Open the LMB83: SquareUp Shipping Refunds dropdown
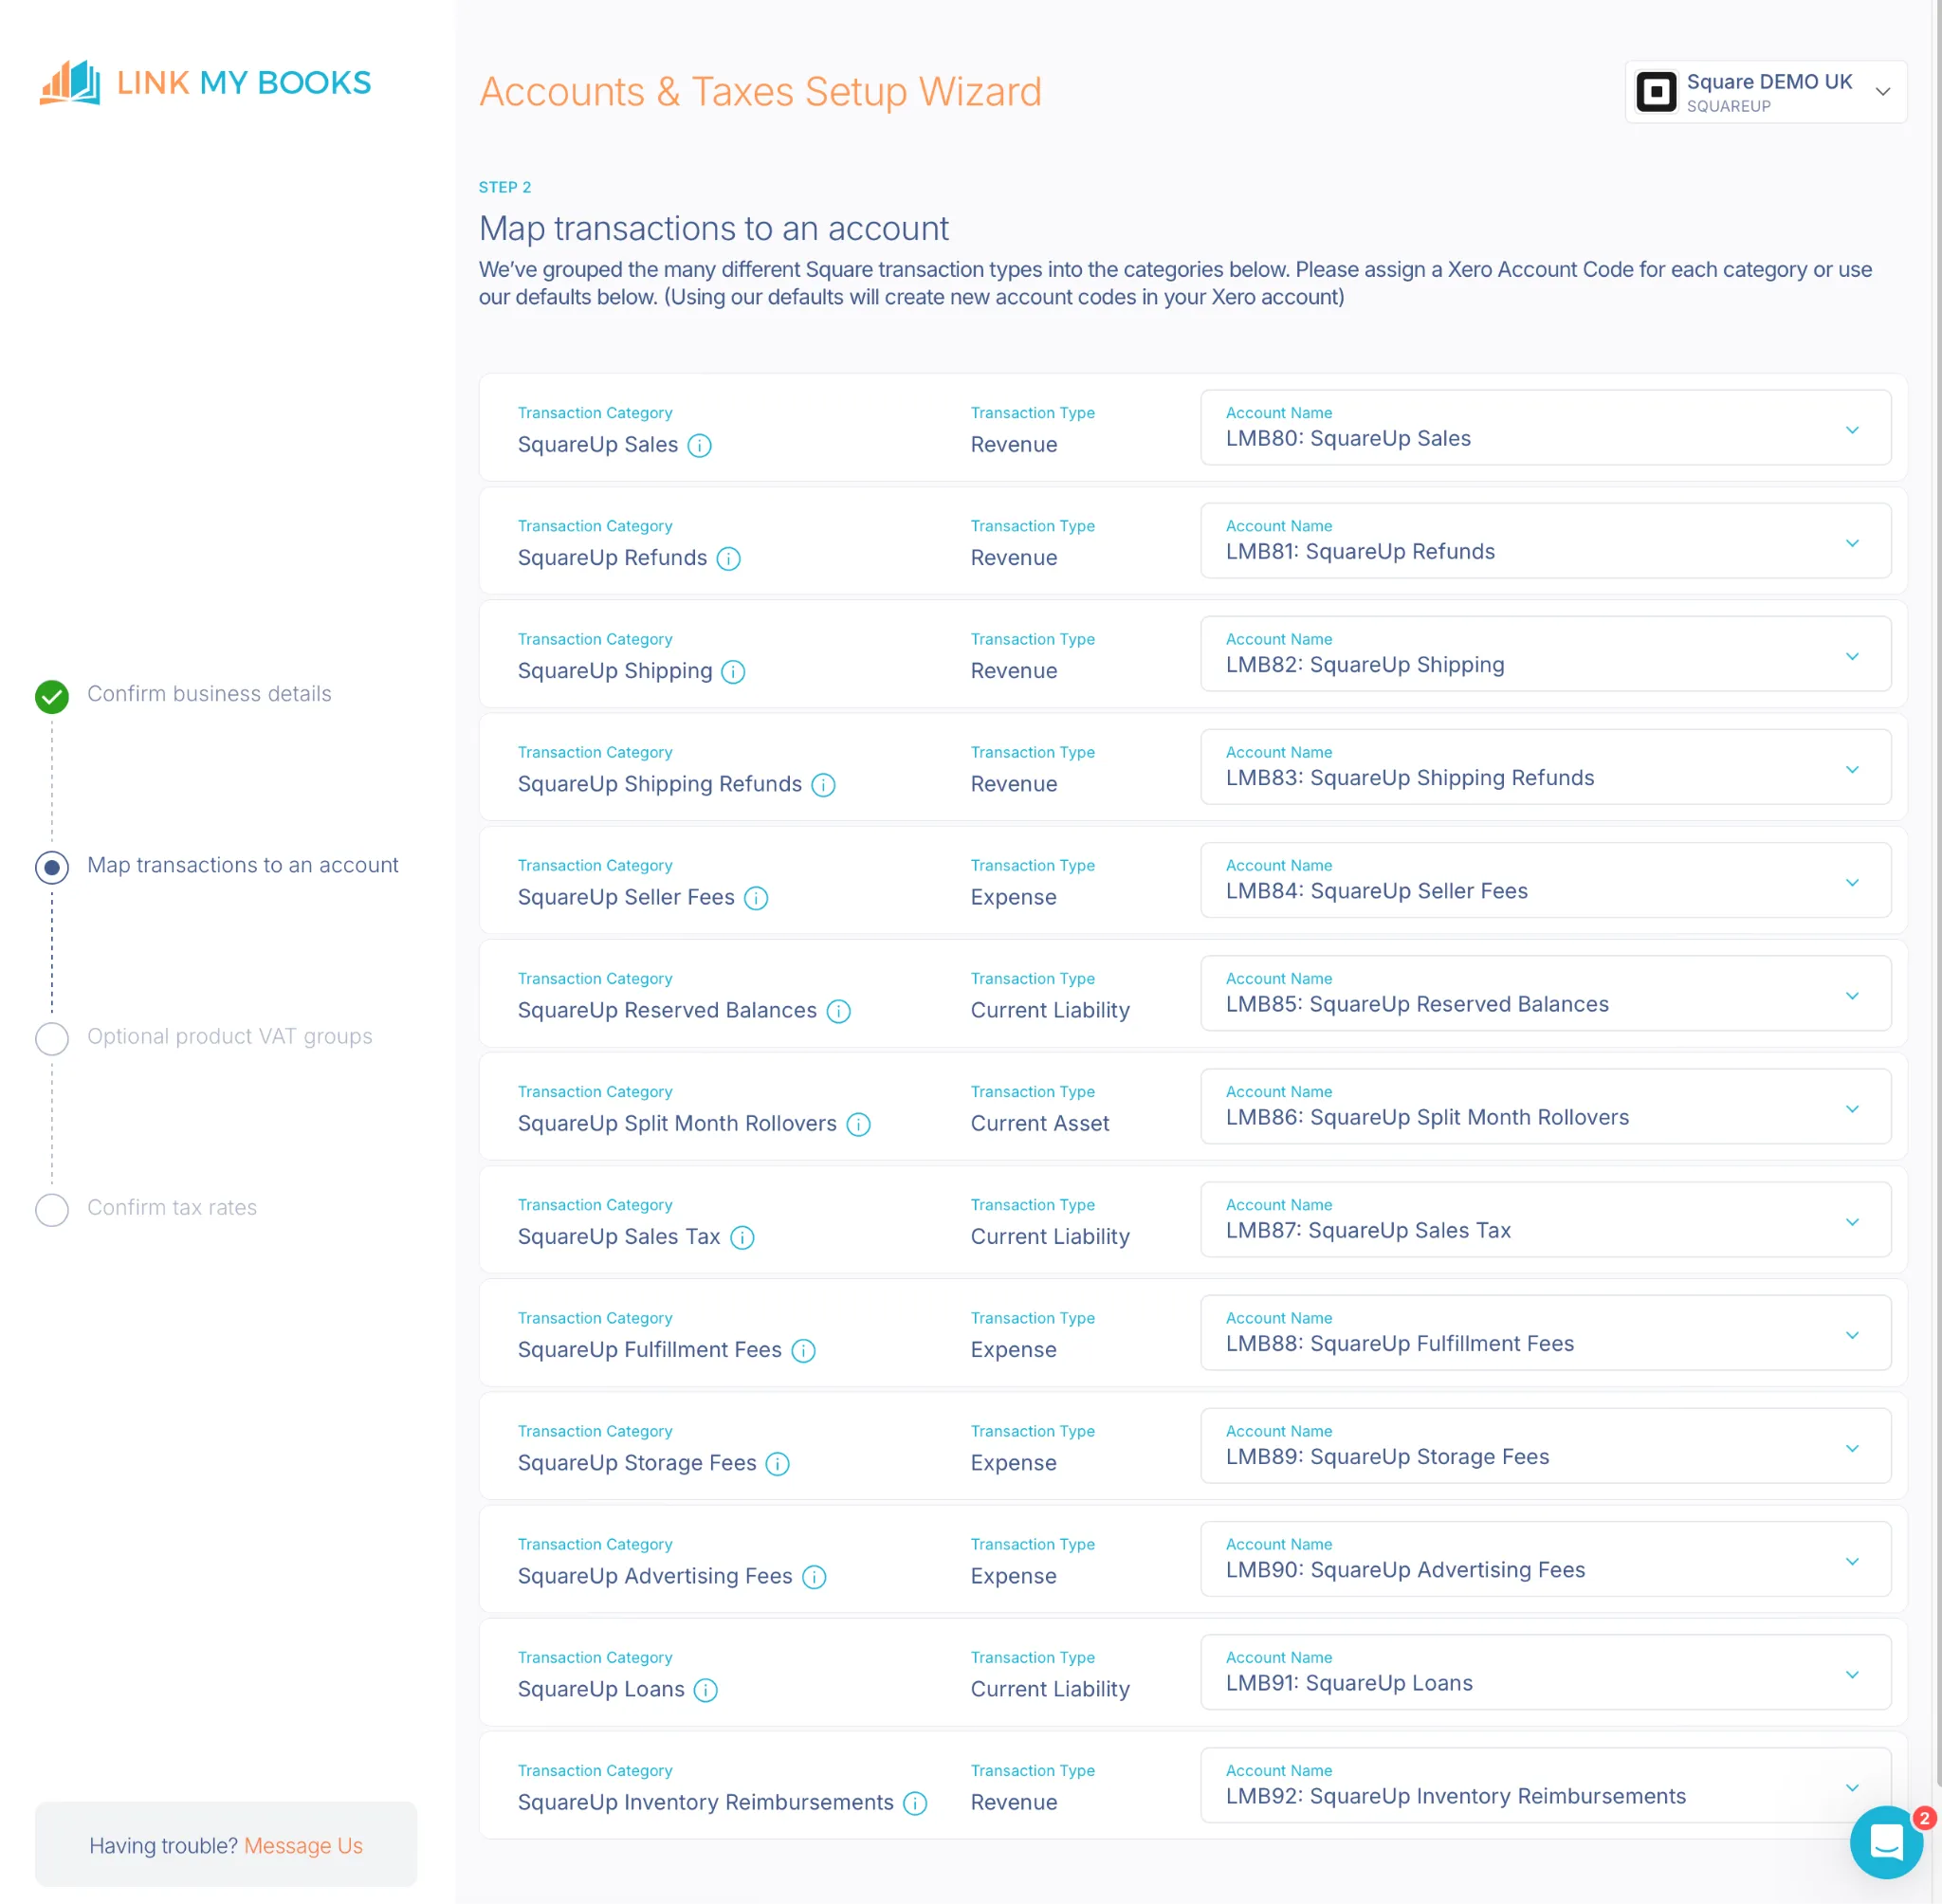Viewport: 1942px width, 1904px height. tap(1545, 766)
